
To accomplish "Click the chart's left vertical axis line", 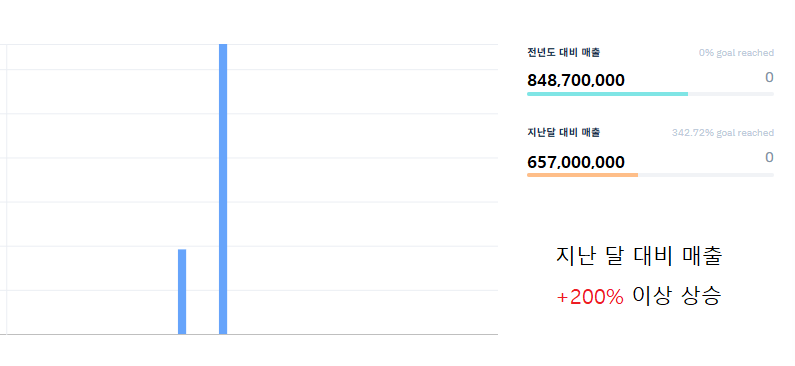I will pyautogui.click(x=6, y=189).
